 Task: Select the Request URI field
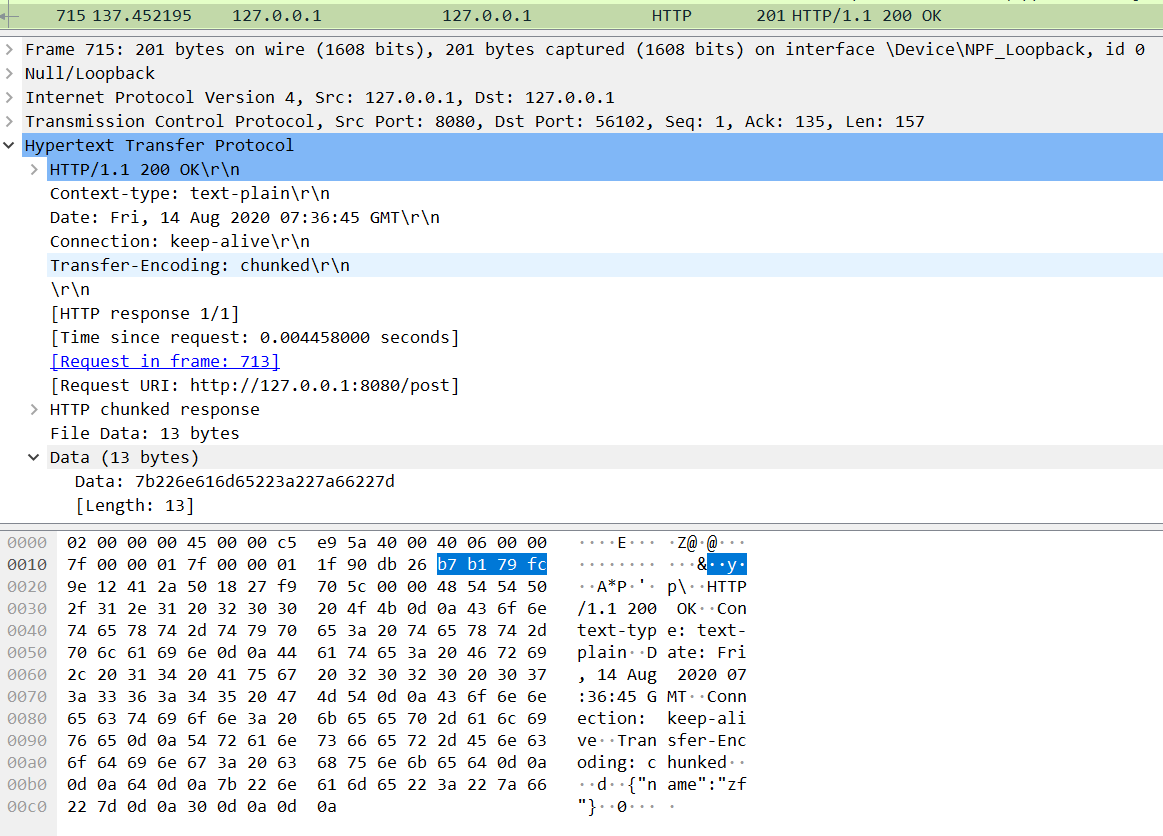[x=254, y=385]
